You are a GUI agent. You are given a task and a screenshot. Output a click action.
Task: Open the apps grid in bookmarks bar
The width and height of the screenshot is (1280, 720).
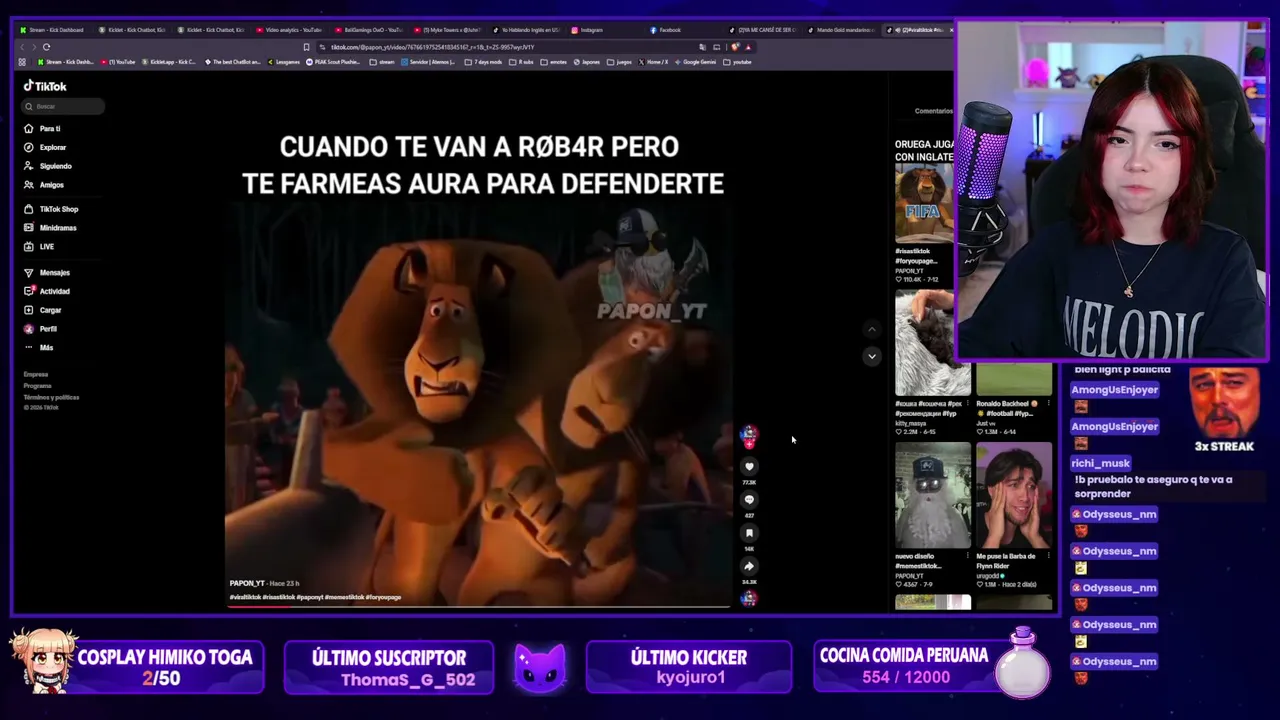pos(23,62)
